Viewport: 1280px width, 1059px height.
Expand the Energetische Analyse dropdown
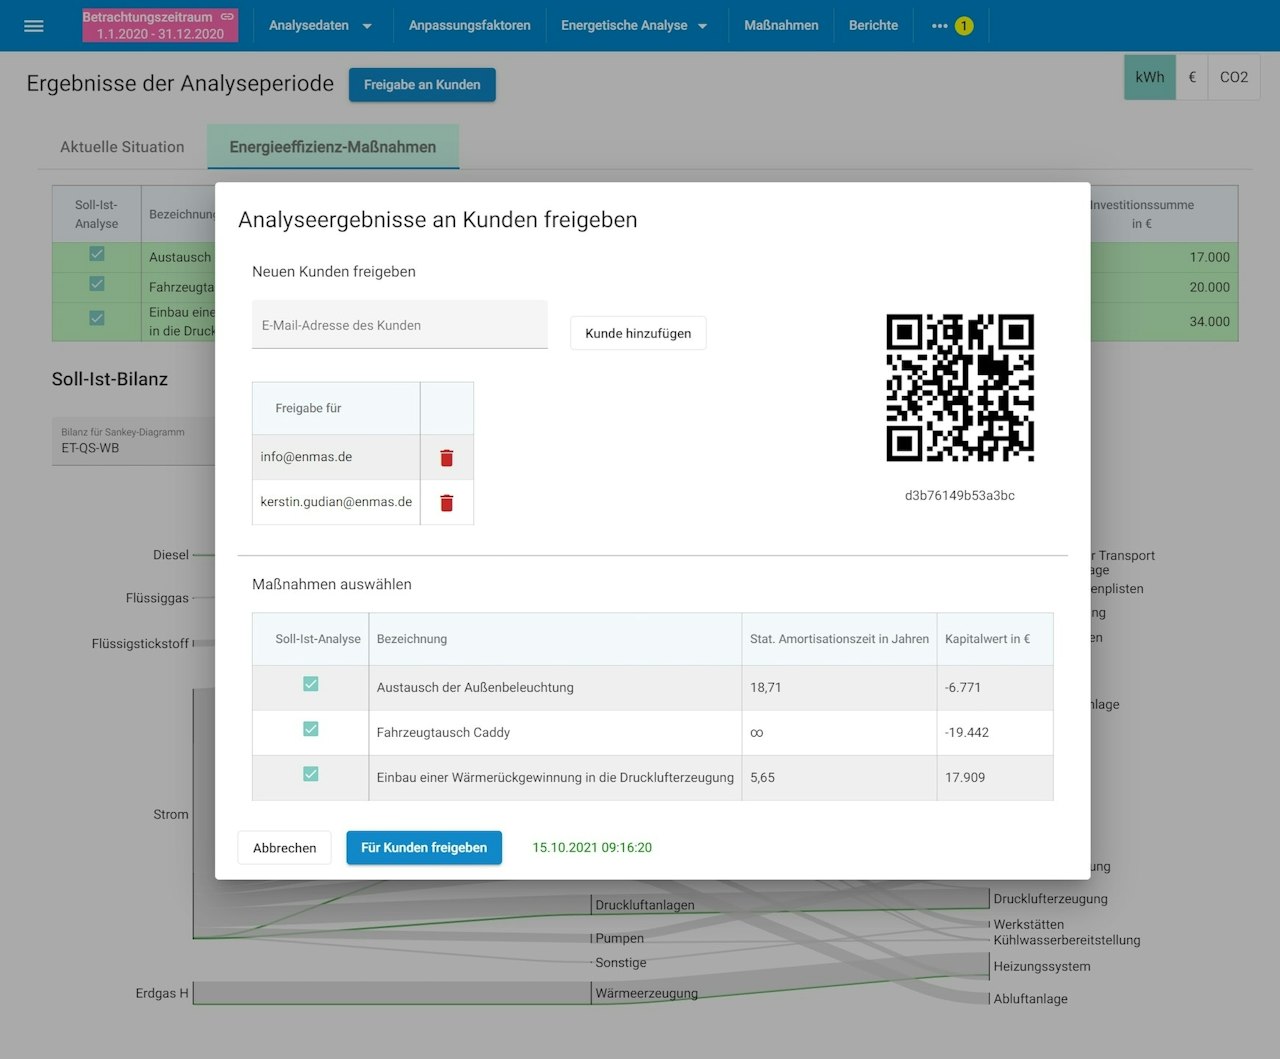(634, 26)
